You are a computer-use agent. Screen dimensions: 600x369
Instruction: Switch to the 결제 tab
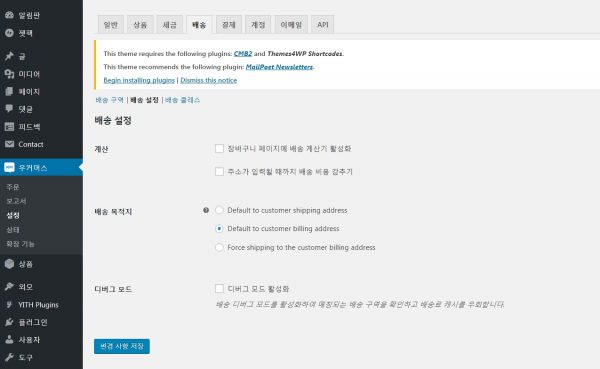point(228,24)
